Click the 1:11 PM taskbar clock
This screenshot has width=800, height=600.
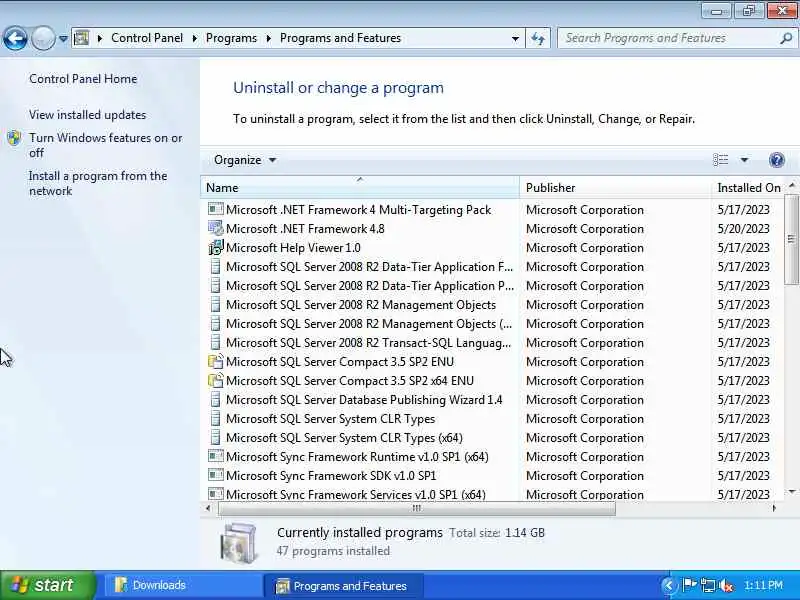763,585
